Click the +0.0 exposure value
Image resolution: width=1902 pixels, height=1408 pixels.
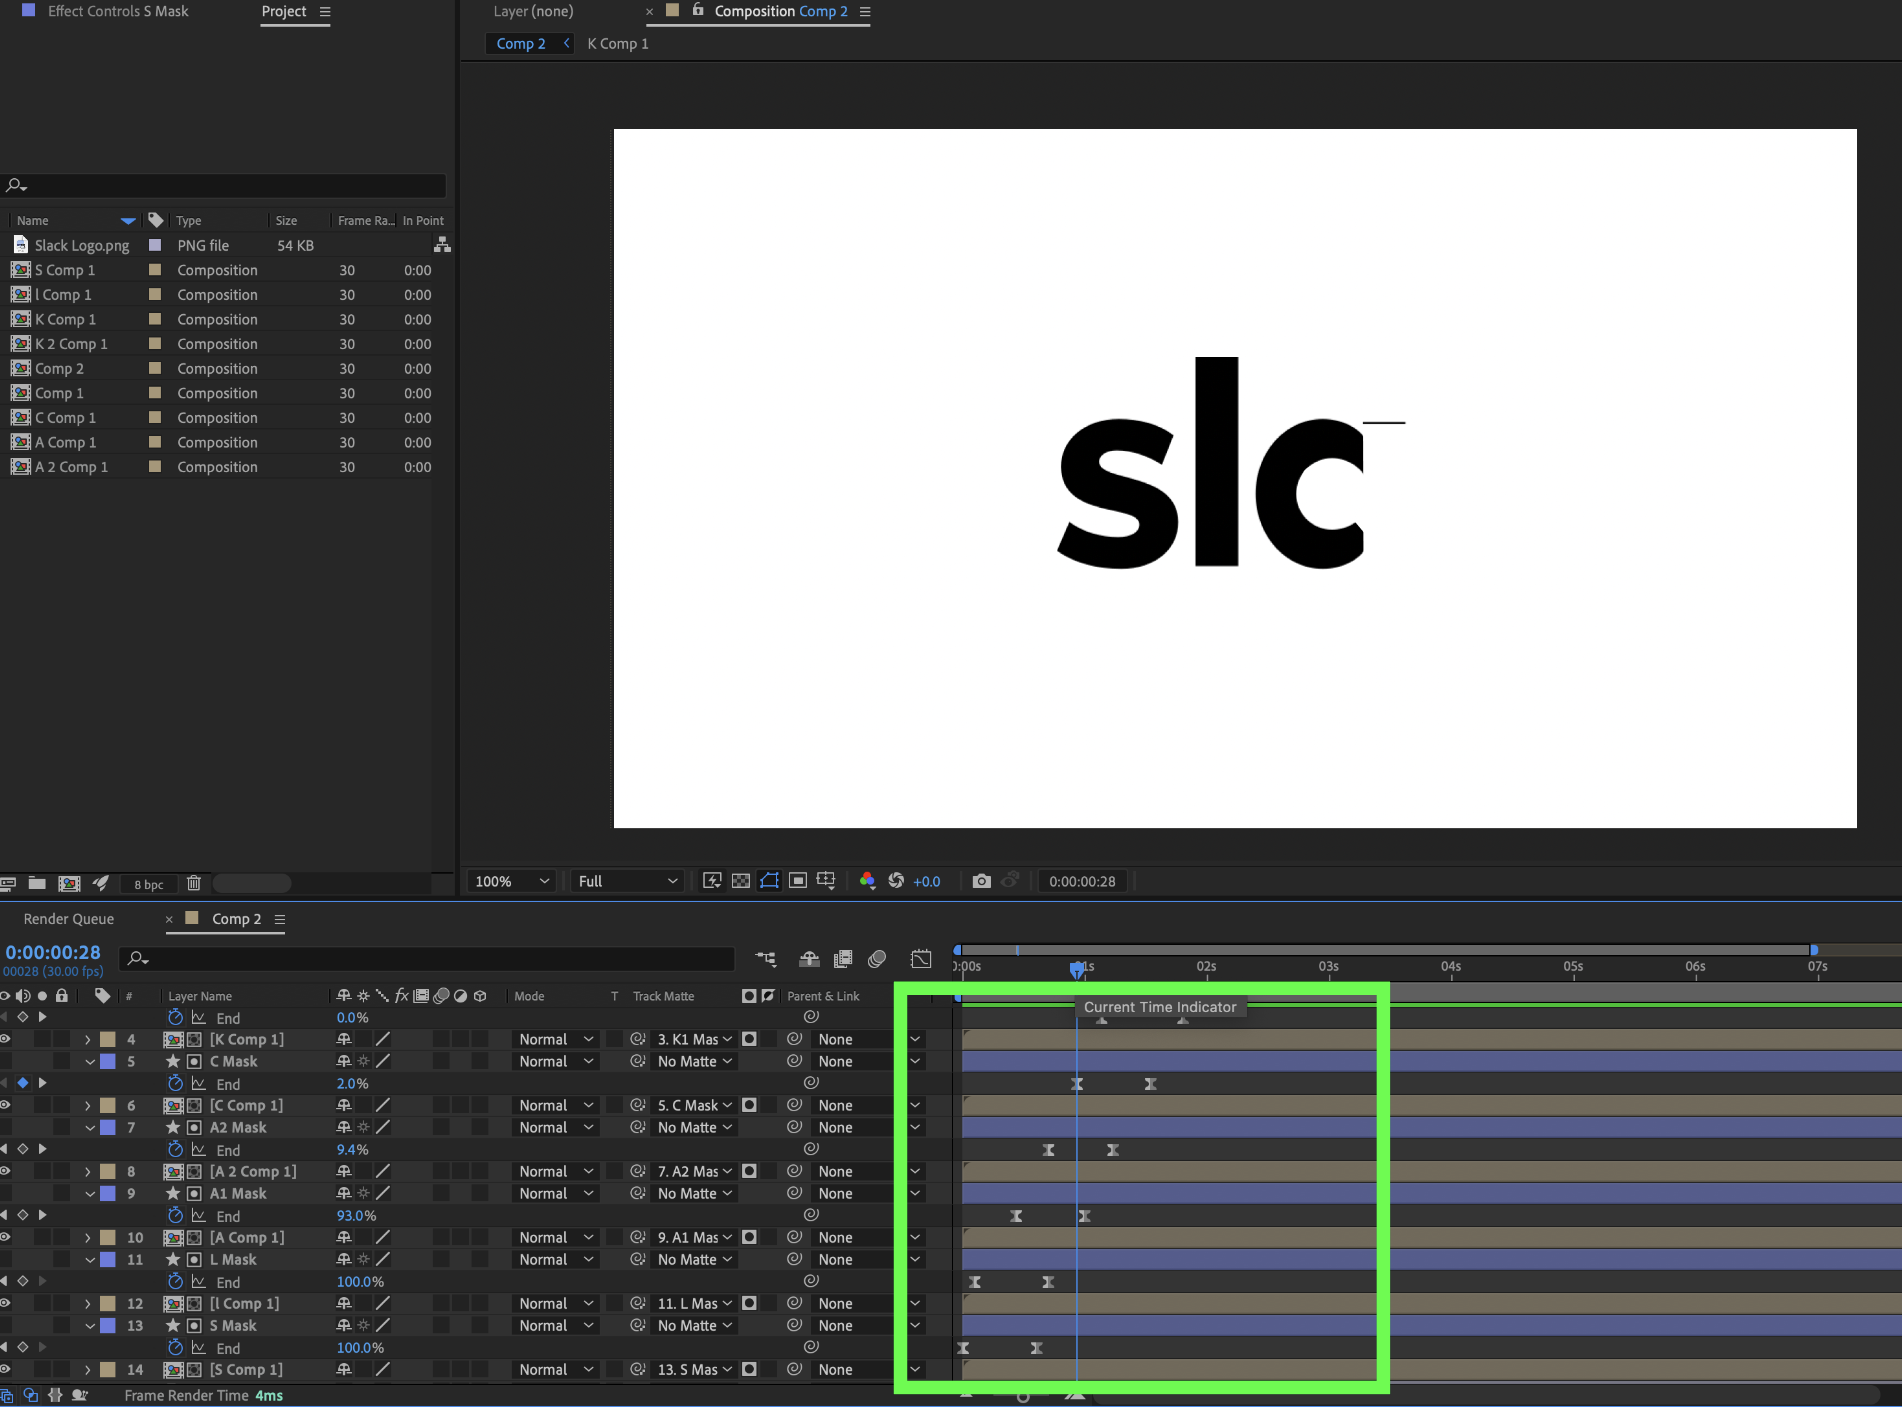point(927,881)
